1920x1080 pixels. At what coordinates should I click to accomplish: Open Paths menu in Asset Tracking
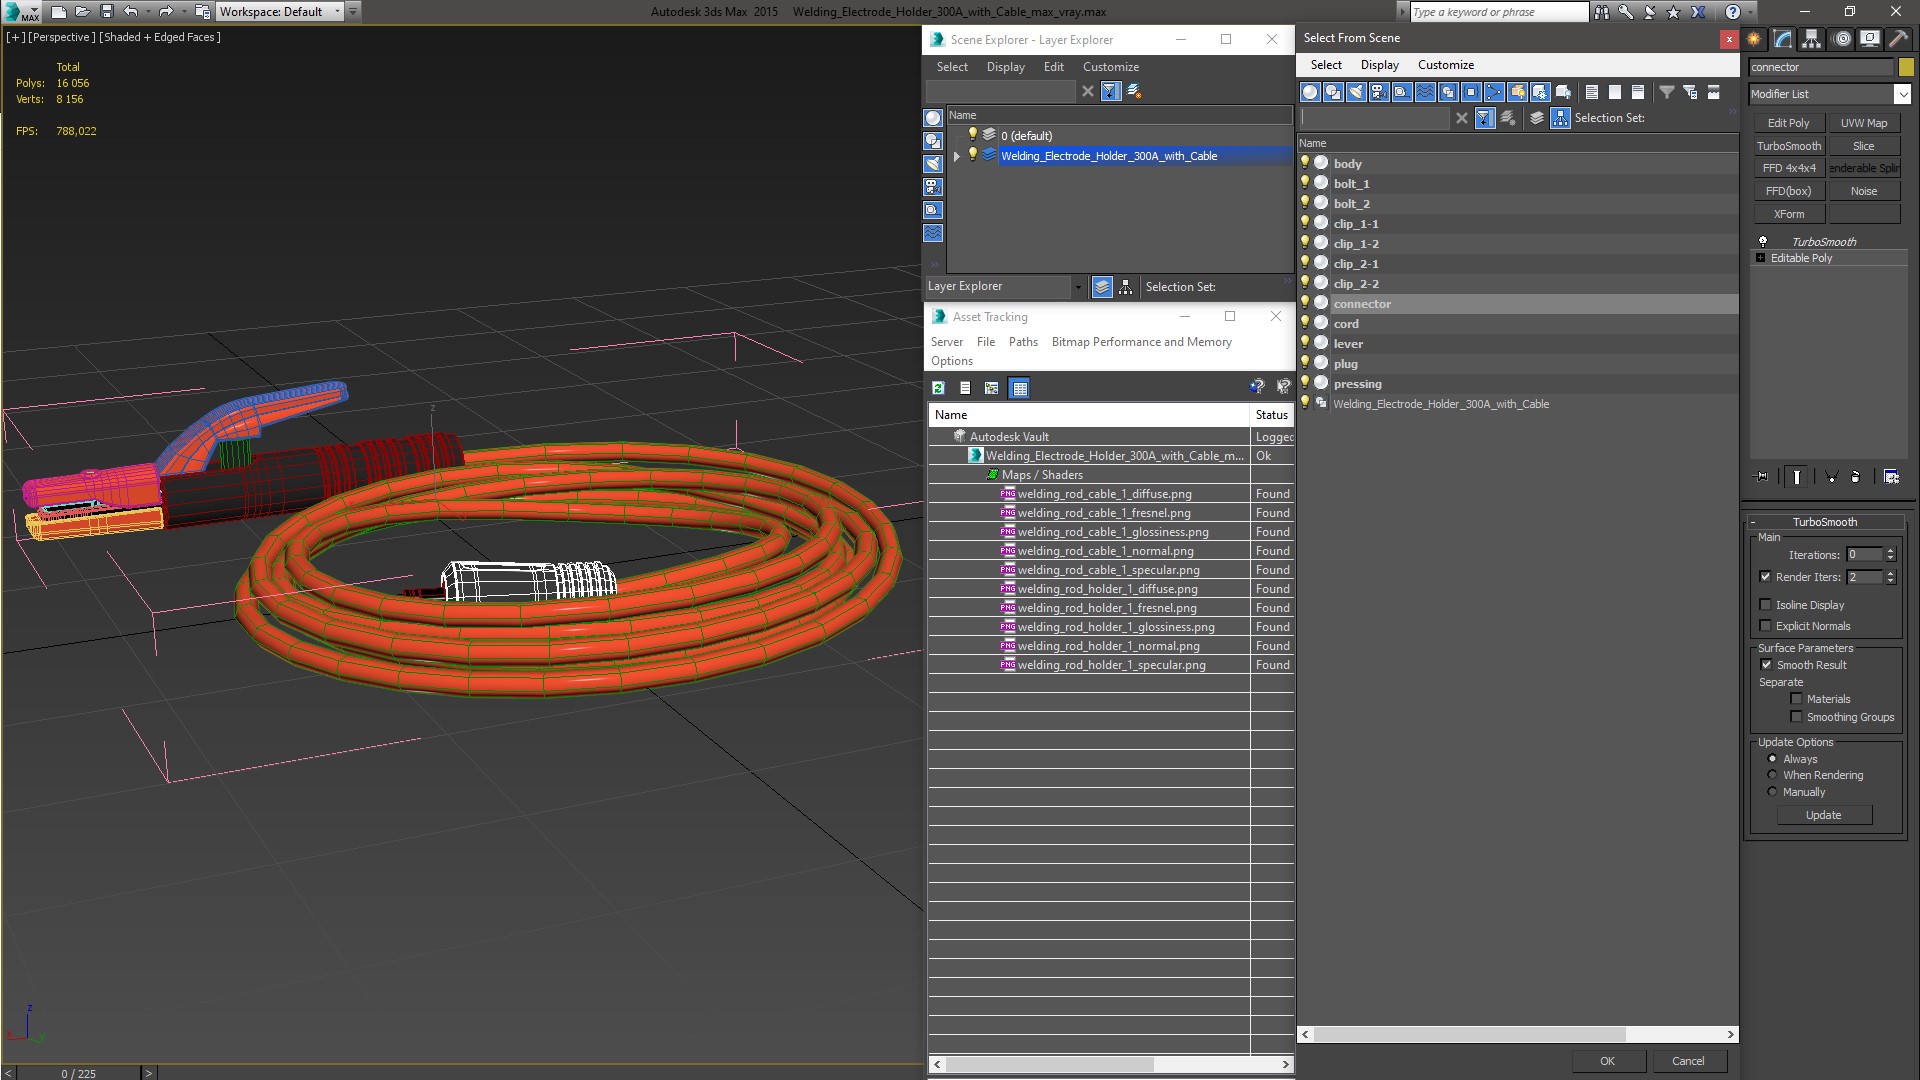(1022, 342)
